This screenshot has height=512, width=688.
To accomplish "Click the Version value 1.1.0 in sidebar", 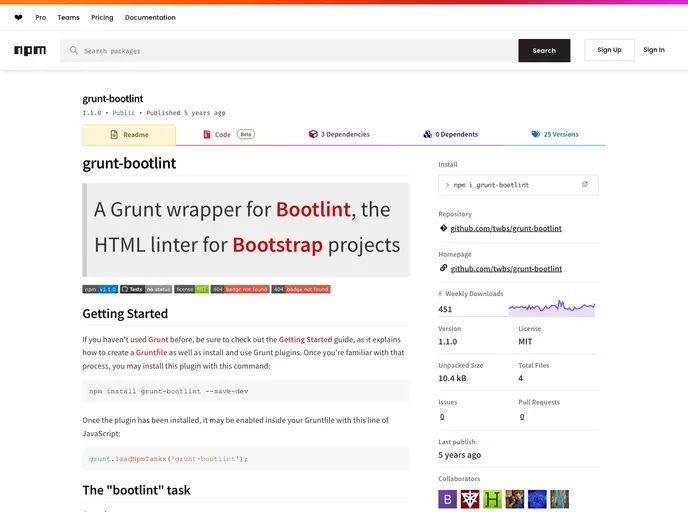I will click(x=448, y=341).
